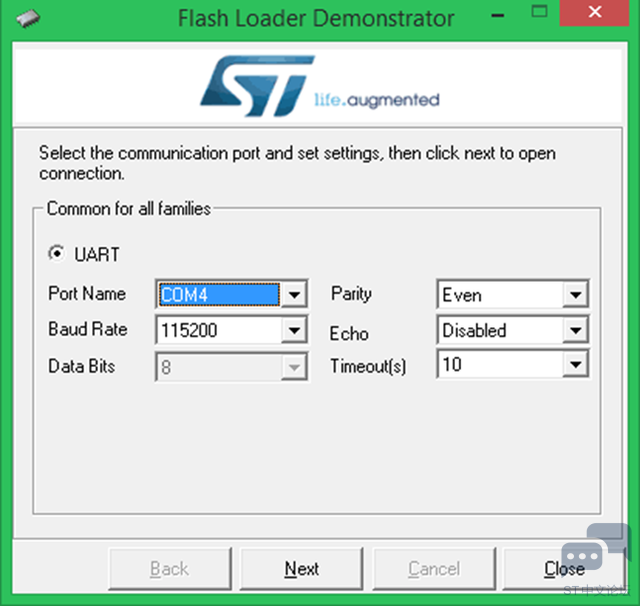This screenshot has width=640, height=606.
Task: Click the Port Name label
Action: [x=87, y=293]
